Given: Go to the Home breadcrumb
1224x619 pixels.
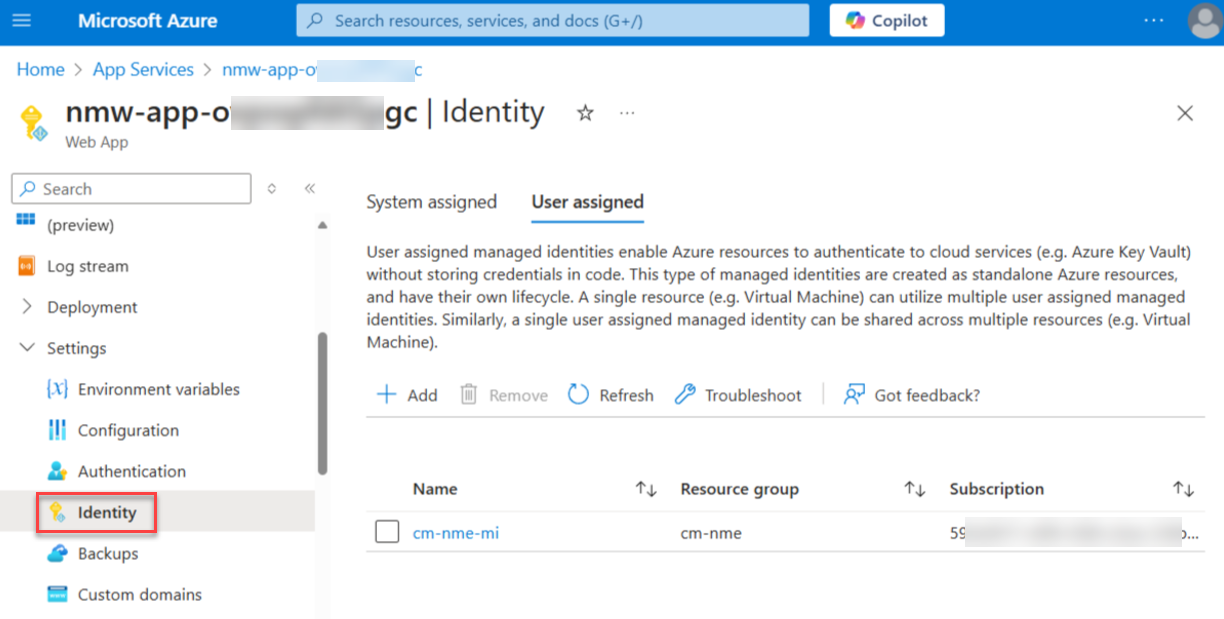Looking at the screenshot, I should 40,69.
